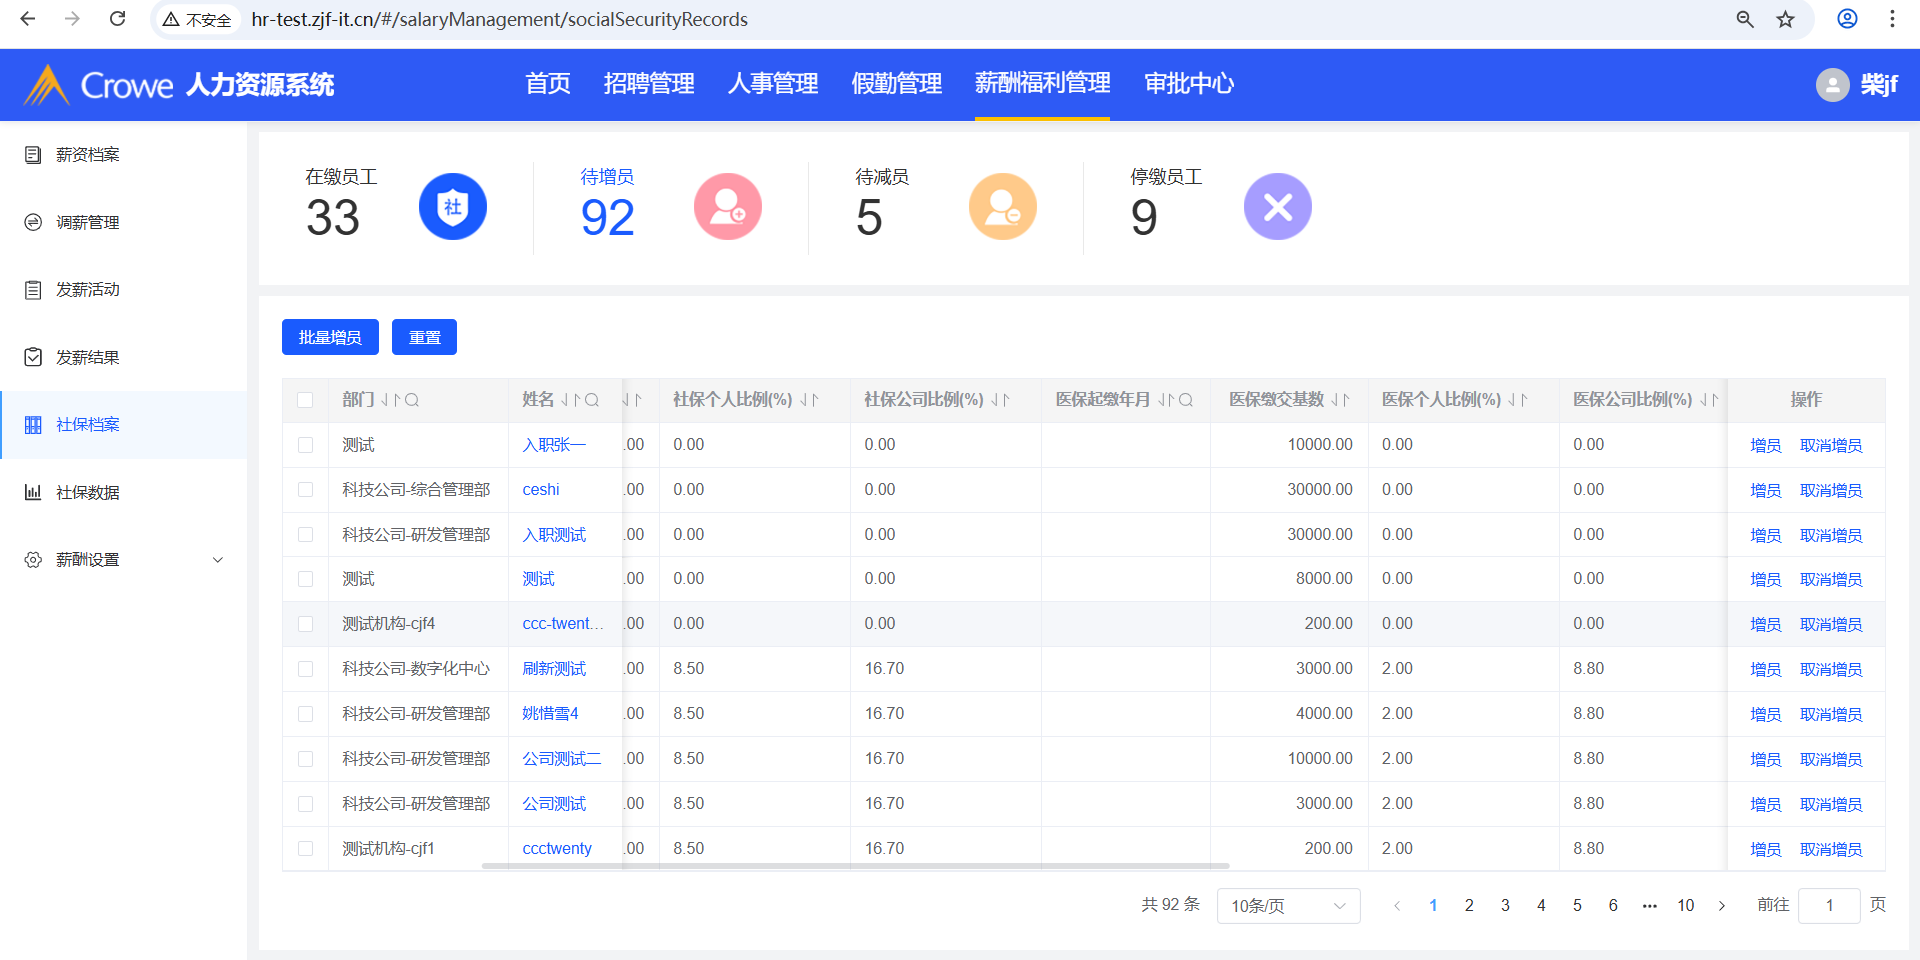Toggle the select-all checkbox in table header
The width and height of the screenshot is (1920, 960).
point(305,400)
